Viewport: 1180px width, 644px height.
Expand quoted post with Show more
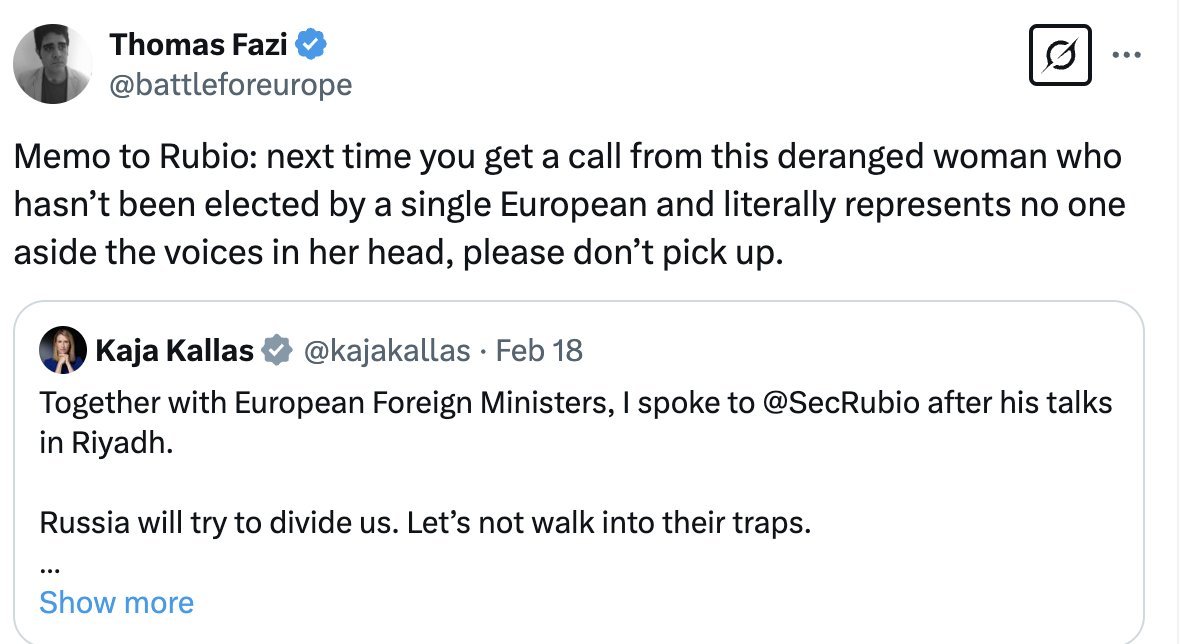[x=116, y=602]
